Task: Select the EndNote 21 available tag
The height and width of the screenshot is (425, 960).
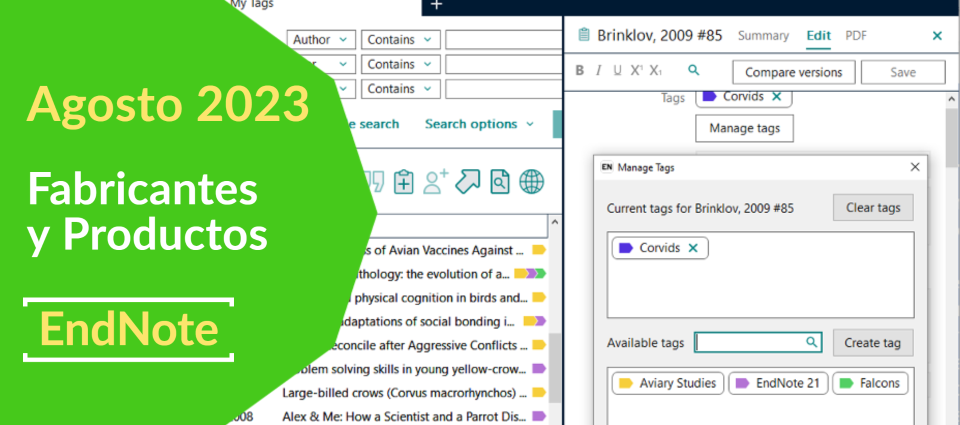Action: [778, 383]
